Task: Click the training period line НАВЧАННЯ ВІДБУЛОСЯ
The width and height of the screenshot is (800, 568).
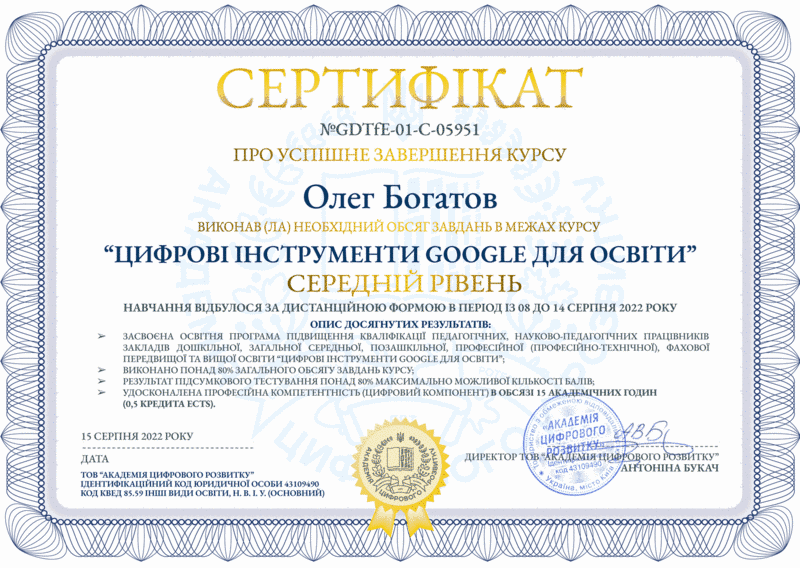Action: click(x=400, y=308)
